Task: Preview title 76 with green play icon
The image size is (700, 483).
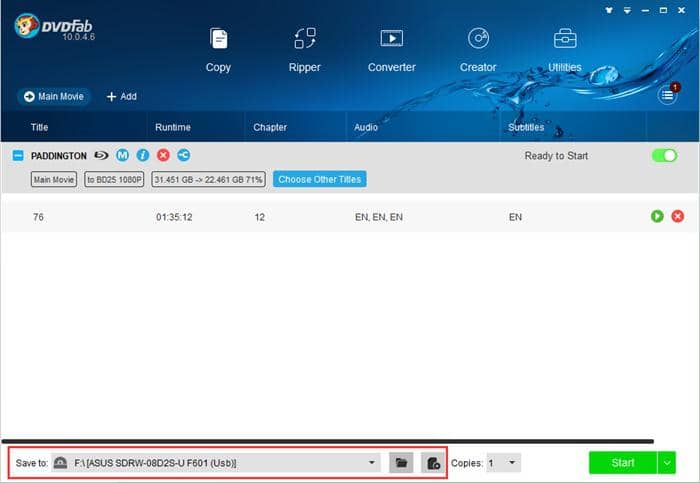Action: pos(657,216)
